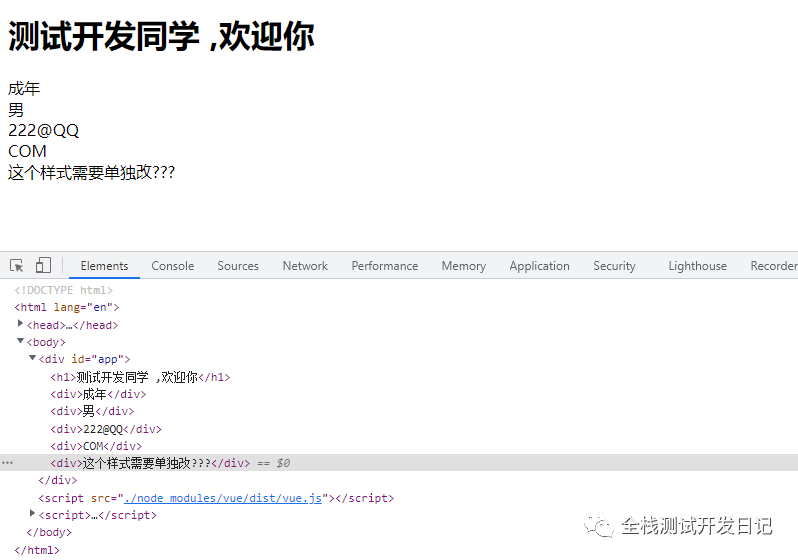Open the Security tab
Viewport: 798px width, 560px height.
pos(614,266)
